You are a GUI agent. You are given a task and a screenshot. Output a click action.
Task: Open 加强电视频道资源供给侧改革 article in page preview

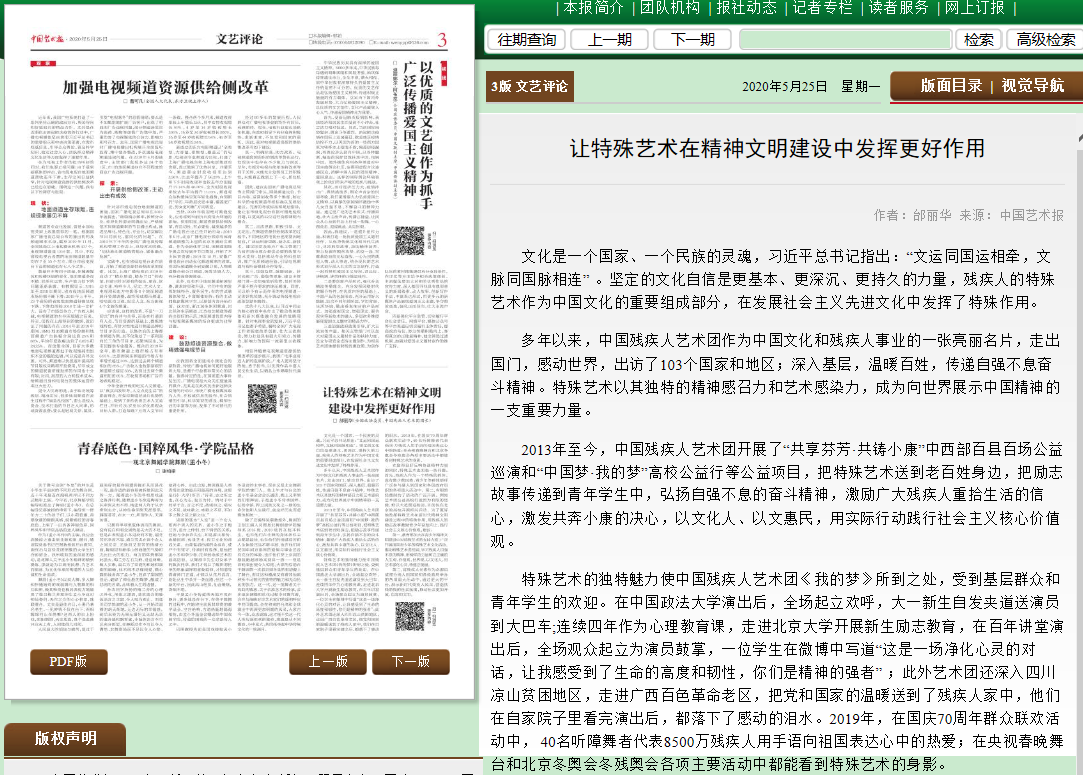(x=166, y=87)
